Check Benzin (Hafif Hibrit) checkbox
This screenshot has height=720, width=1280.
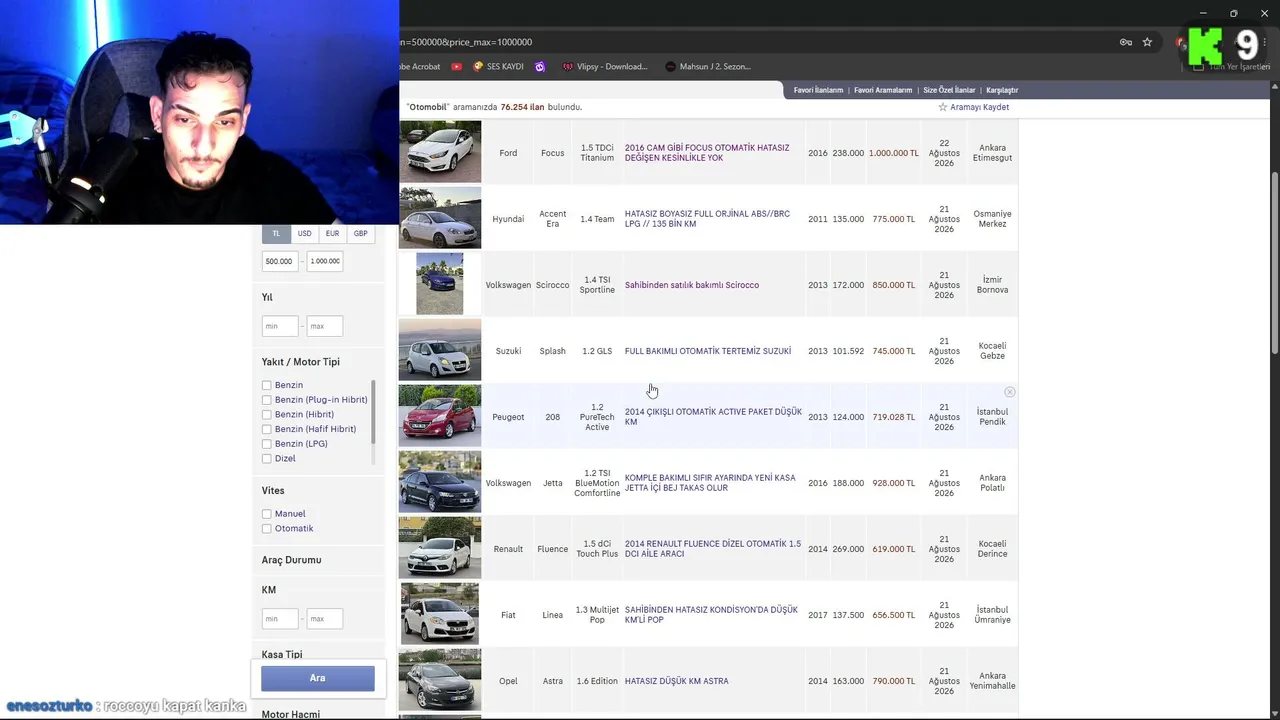tap(267, 429)
